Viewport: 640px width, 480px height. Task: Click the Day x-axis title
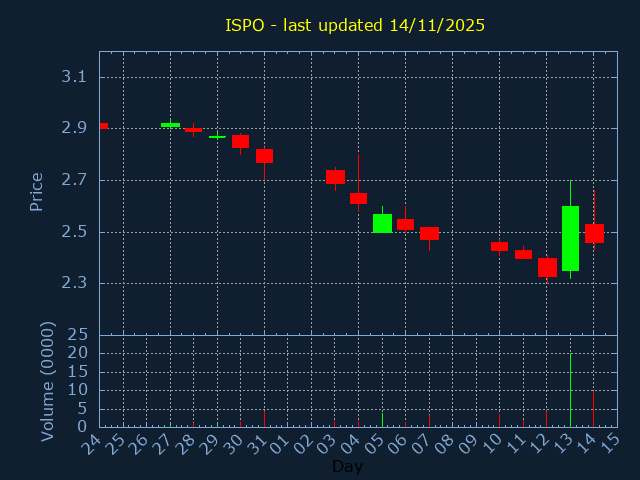347,466
